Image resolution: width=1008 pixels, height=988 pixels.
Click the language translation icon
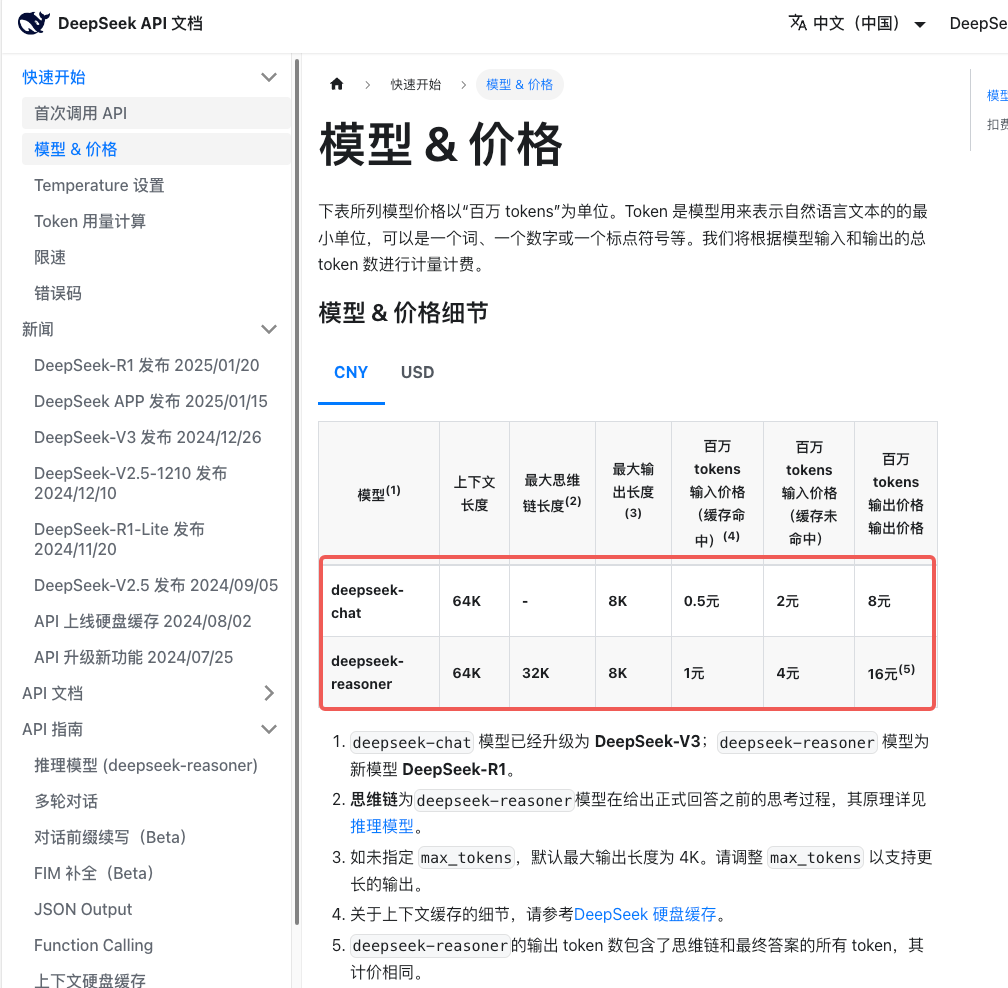(x=796, y=22)
